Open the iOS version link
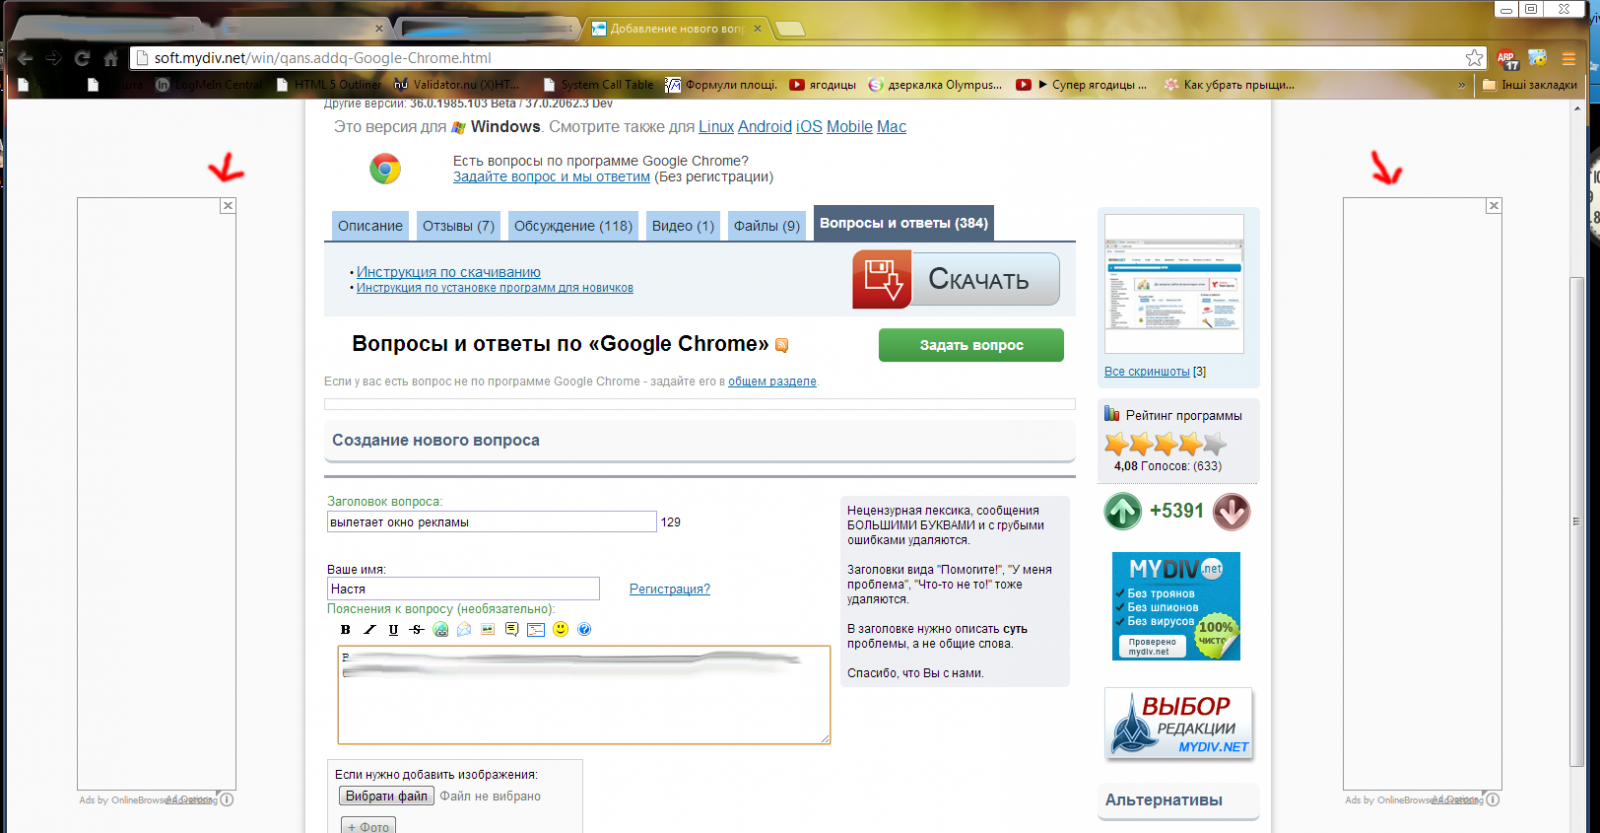Viewport: 1600px width, 833px height. click(x=809, y=127)
